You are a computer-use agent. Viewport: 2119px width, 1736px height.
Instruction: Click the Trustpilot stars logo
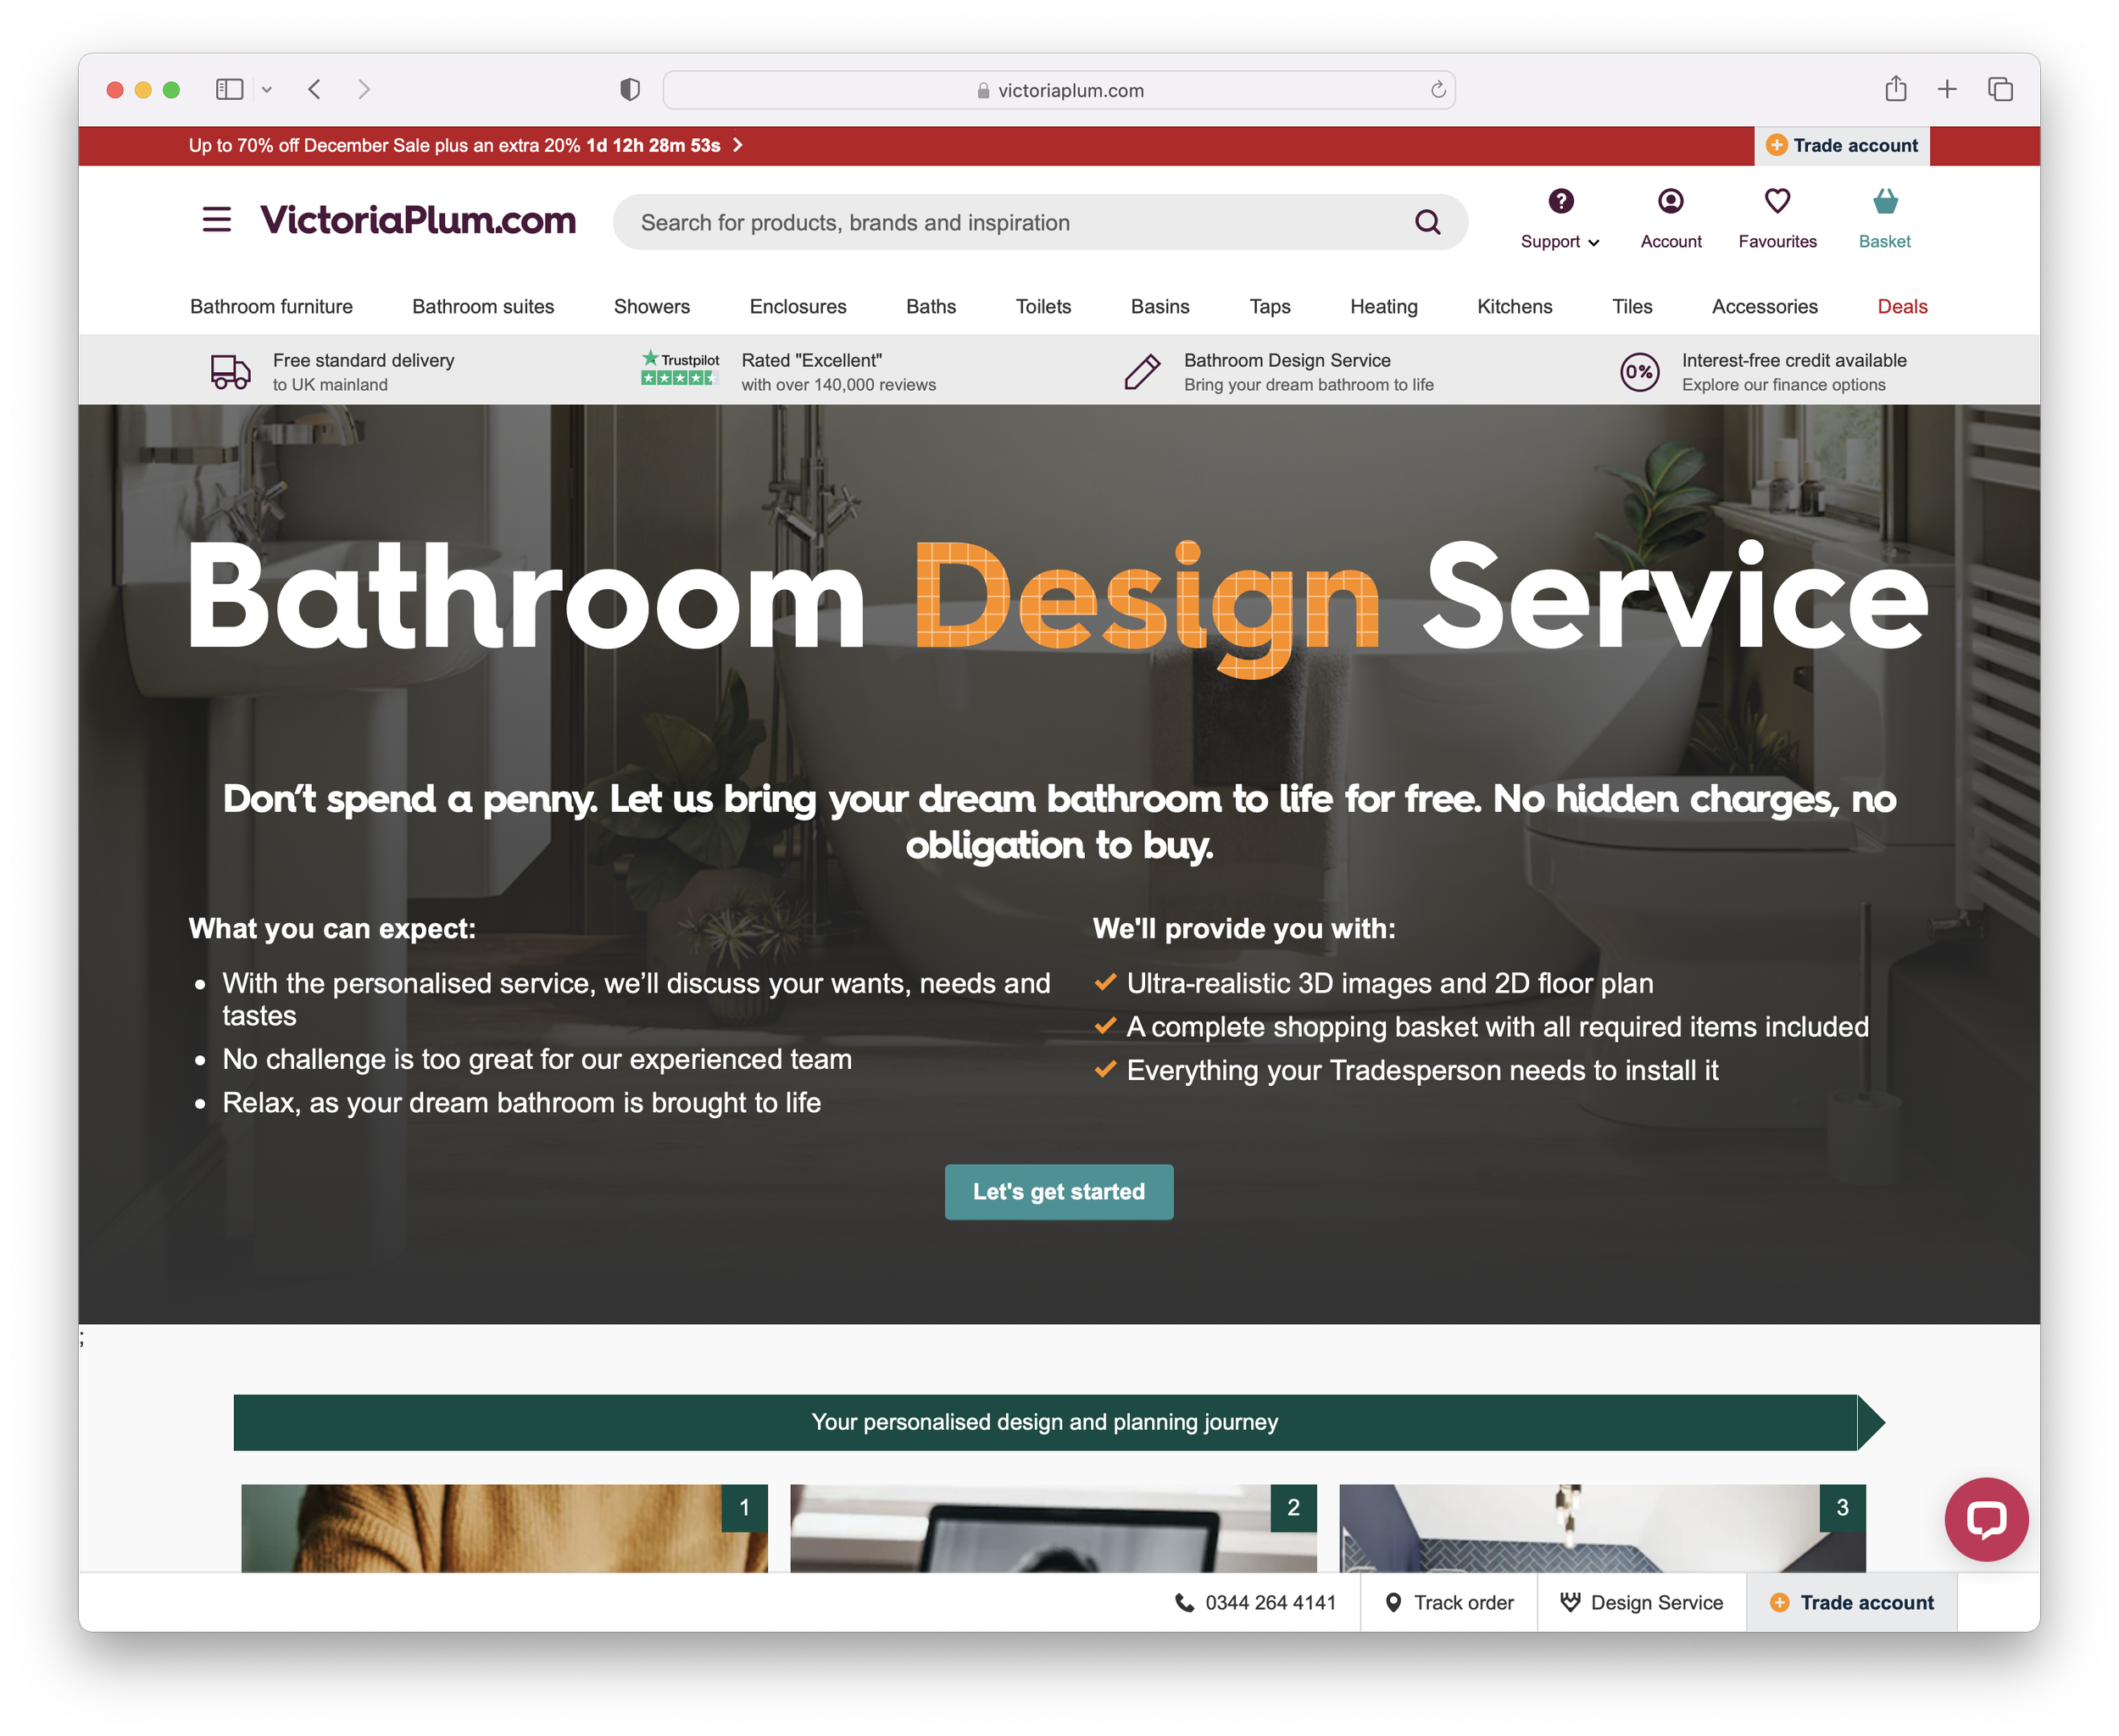coord(680,367)
